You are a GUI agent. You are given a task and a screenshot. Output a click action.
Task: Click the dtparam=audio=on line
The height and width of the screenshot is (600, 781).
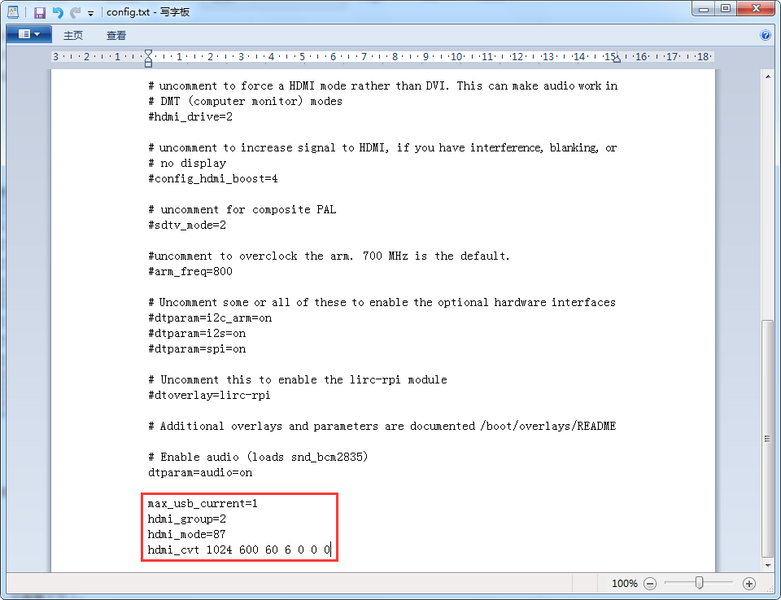(x=200, y=473)
